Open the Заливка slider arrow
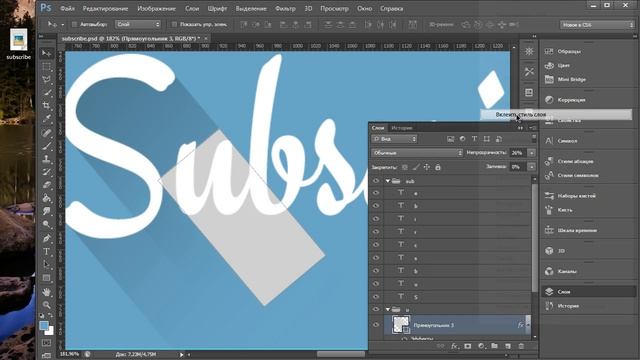 coord(531,167)
